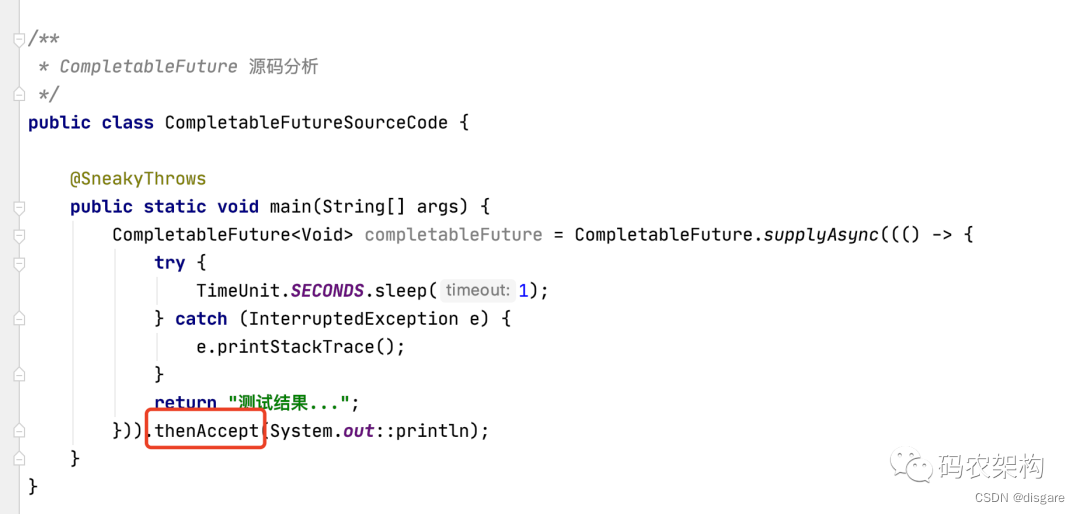1080x514 pixels.
Task: Click the grayed completableFuture variable name
Action: [453, 235]
